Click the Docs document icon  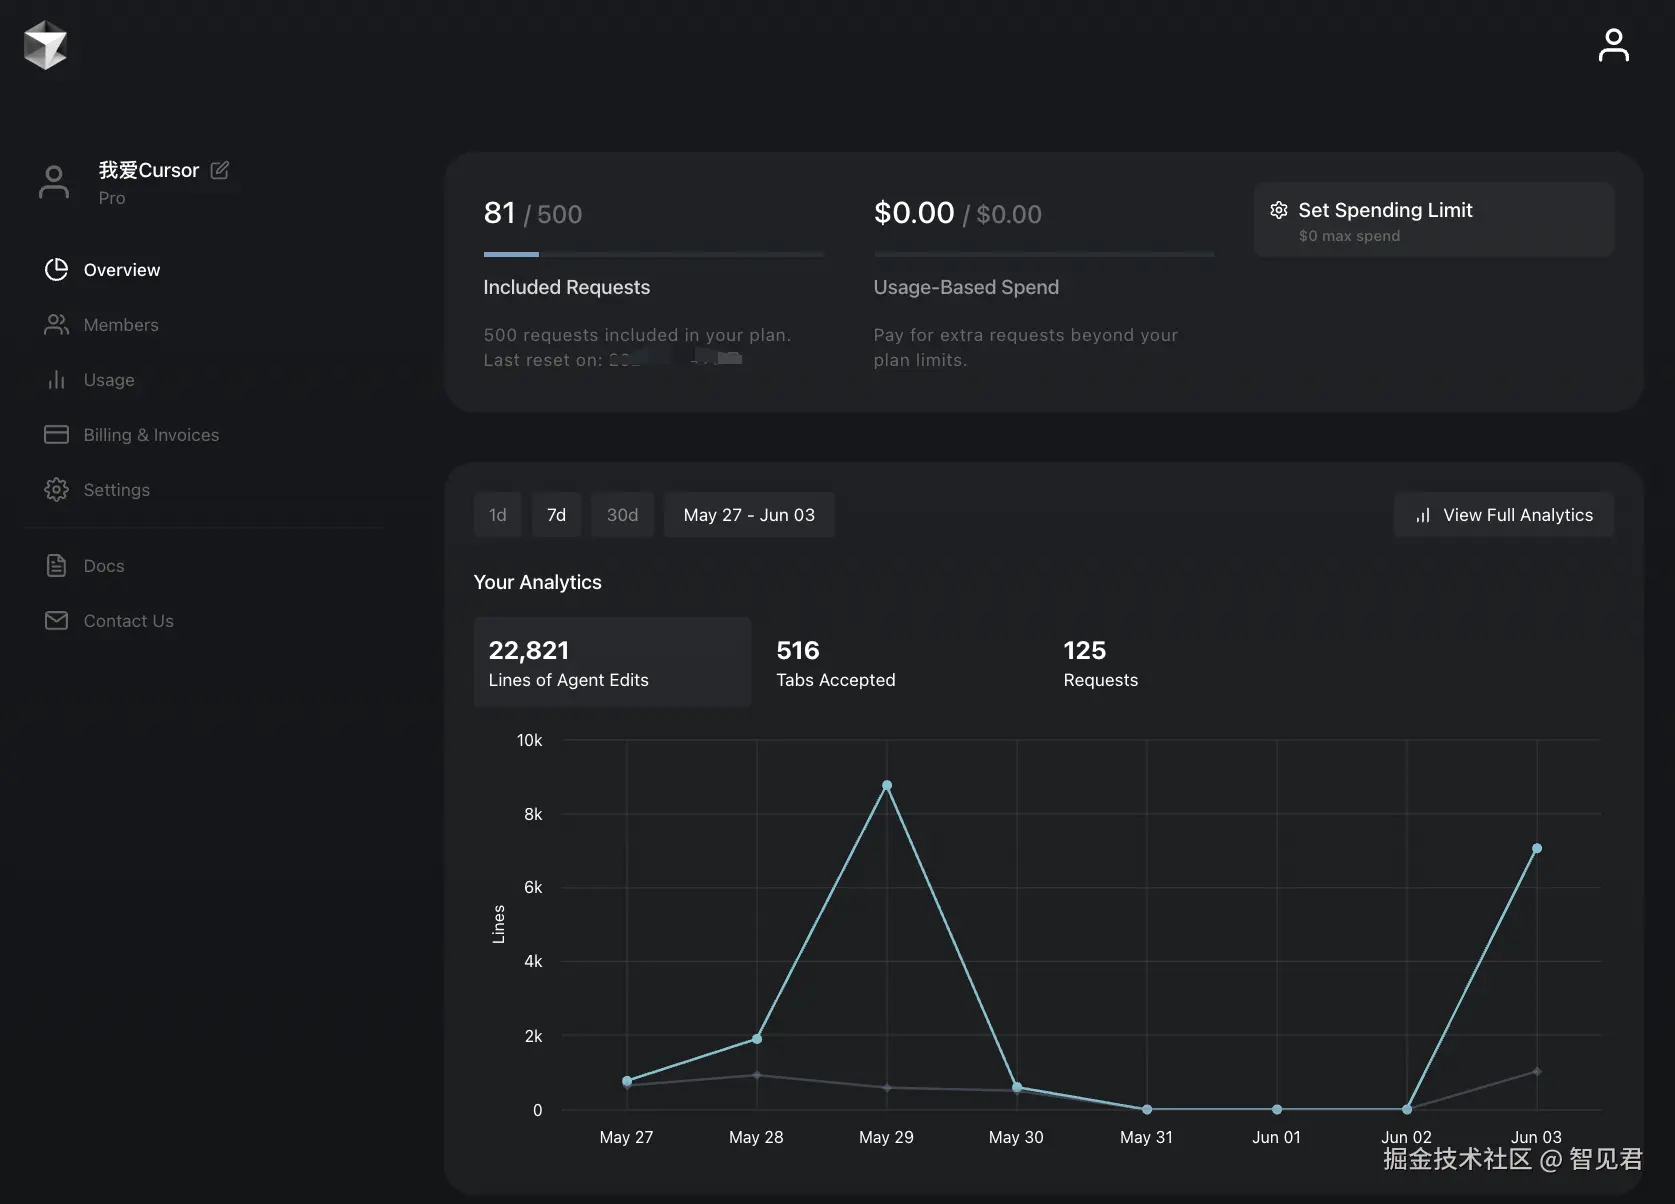click(56, 565)
